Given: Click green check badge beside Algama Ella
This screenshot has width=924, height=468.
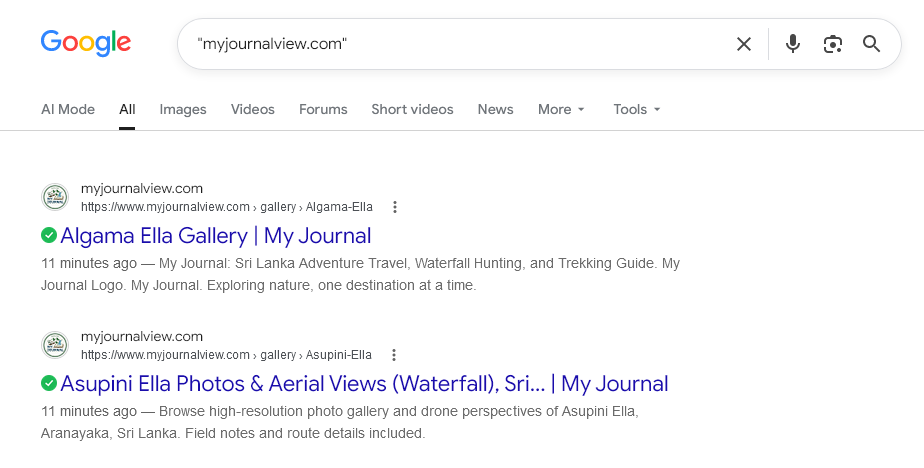Looking at the screenshot, I should click(x=49, y=235).
